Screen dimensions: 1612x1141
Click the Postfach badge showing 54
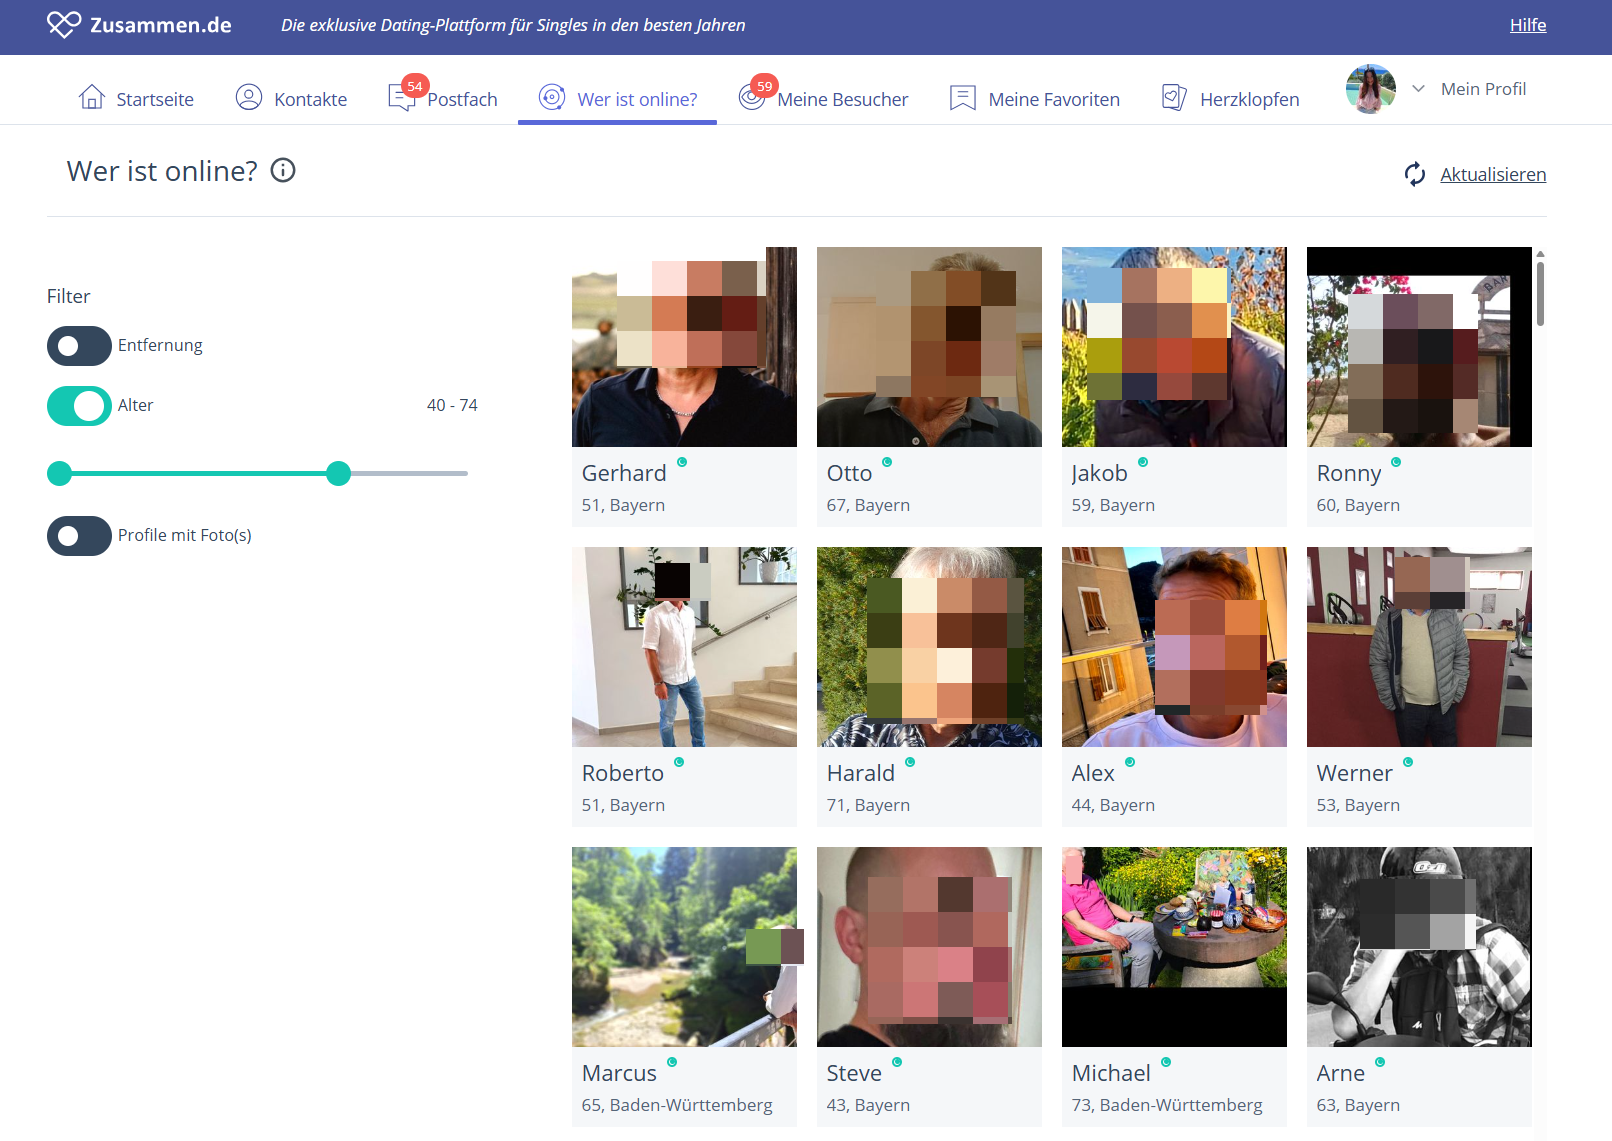point(415,86)
